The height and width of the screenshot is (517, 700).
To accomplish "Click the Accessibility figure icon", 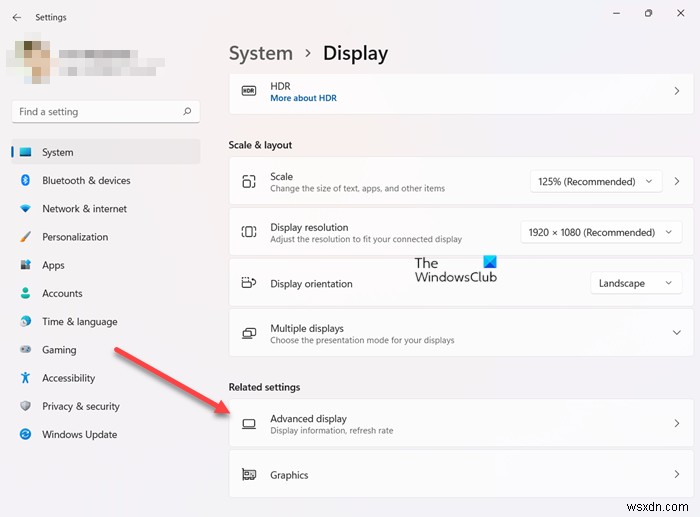I will coord(25,378).
